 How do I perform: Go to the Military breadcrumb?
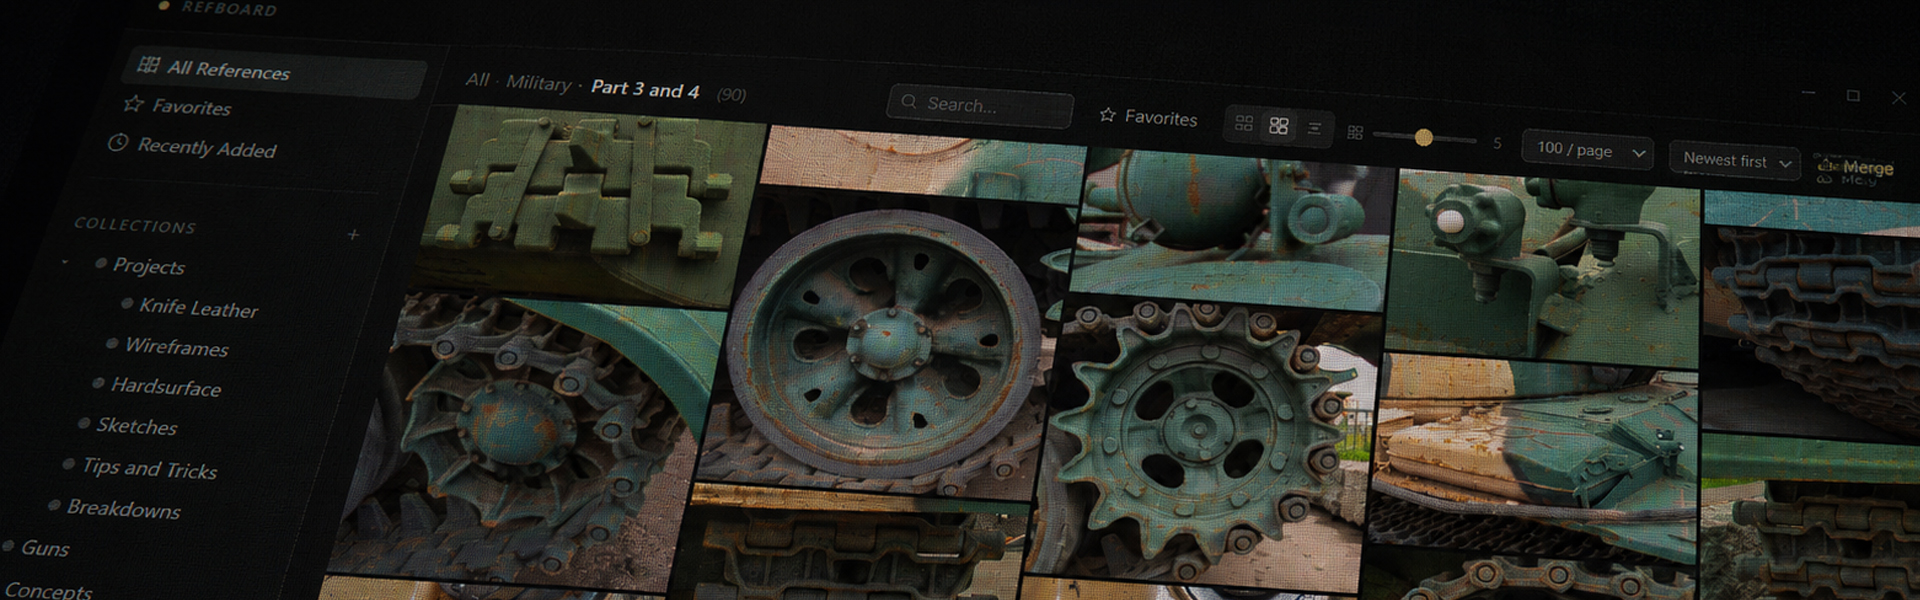pyautogui.click(x=538, y=83)
